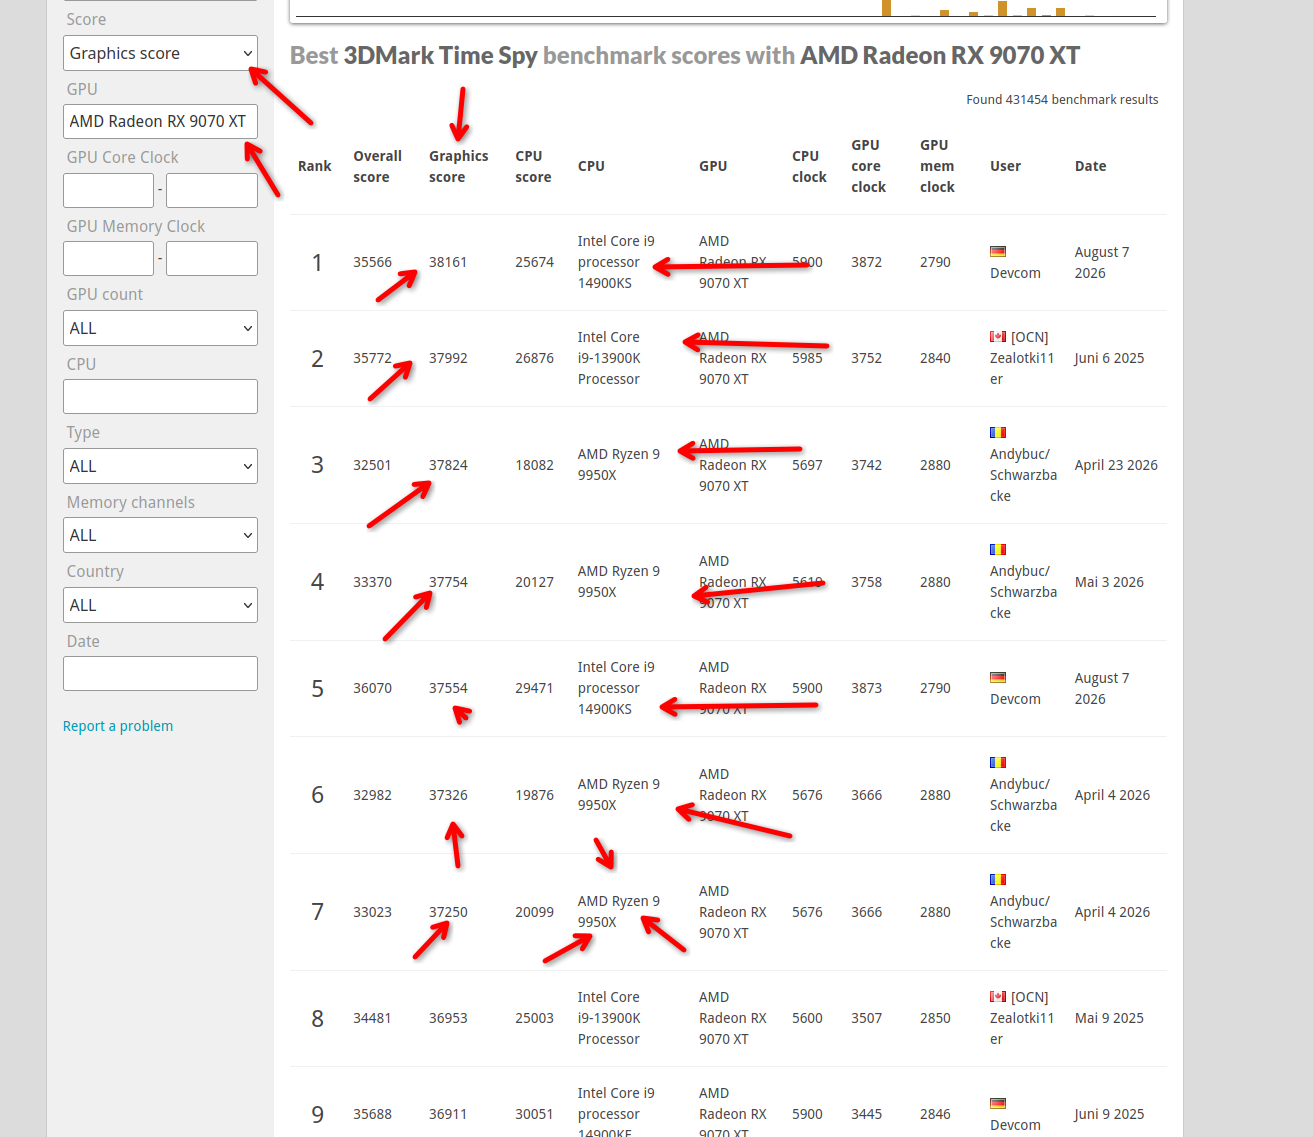Select overall score 33370
Image resolution: width=1313 pixels, height=1137 pixels.
(372, 582)
